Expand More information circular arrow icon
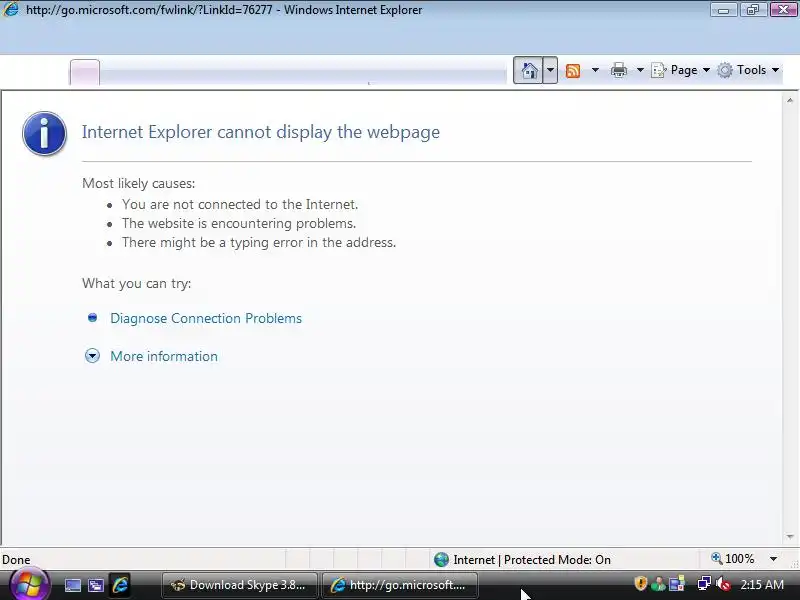Screen dimensions: 800x600 point(92,356)
